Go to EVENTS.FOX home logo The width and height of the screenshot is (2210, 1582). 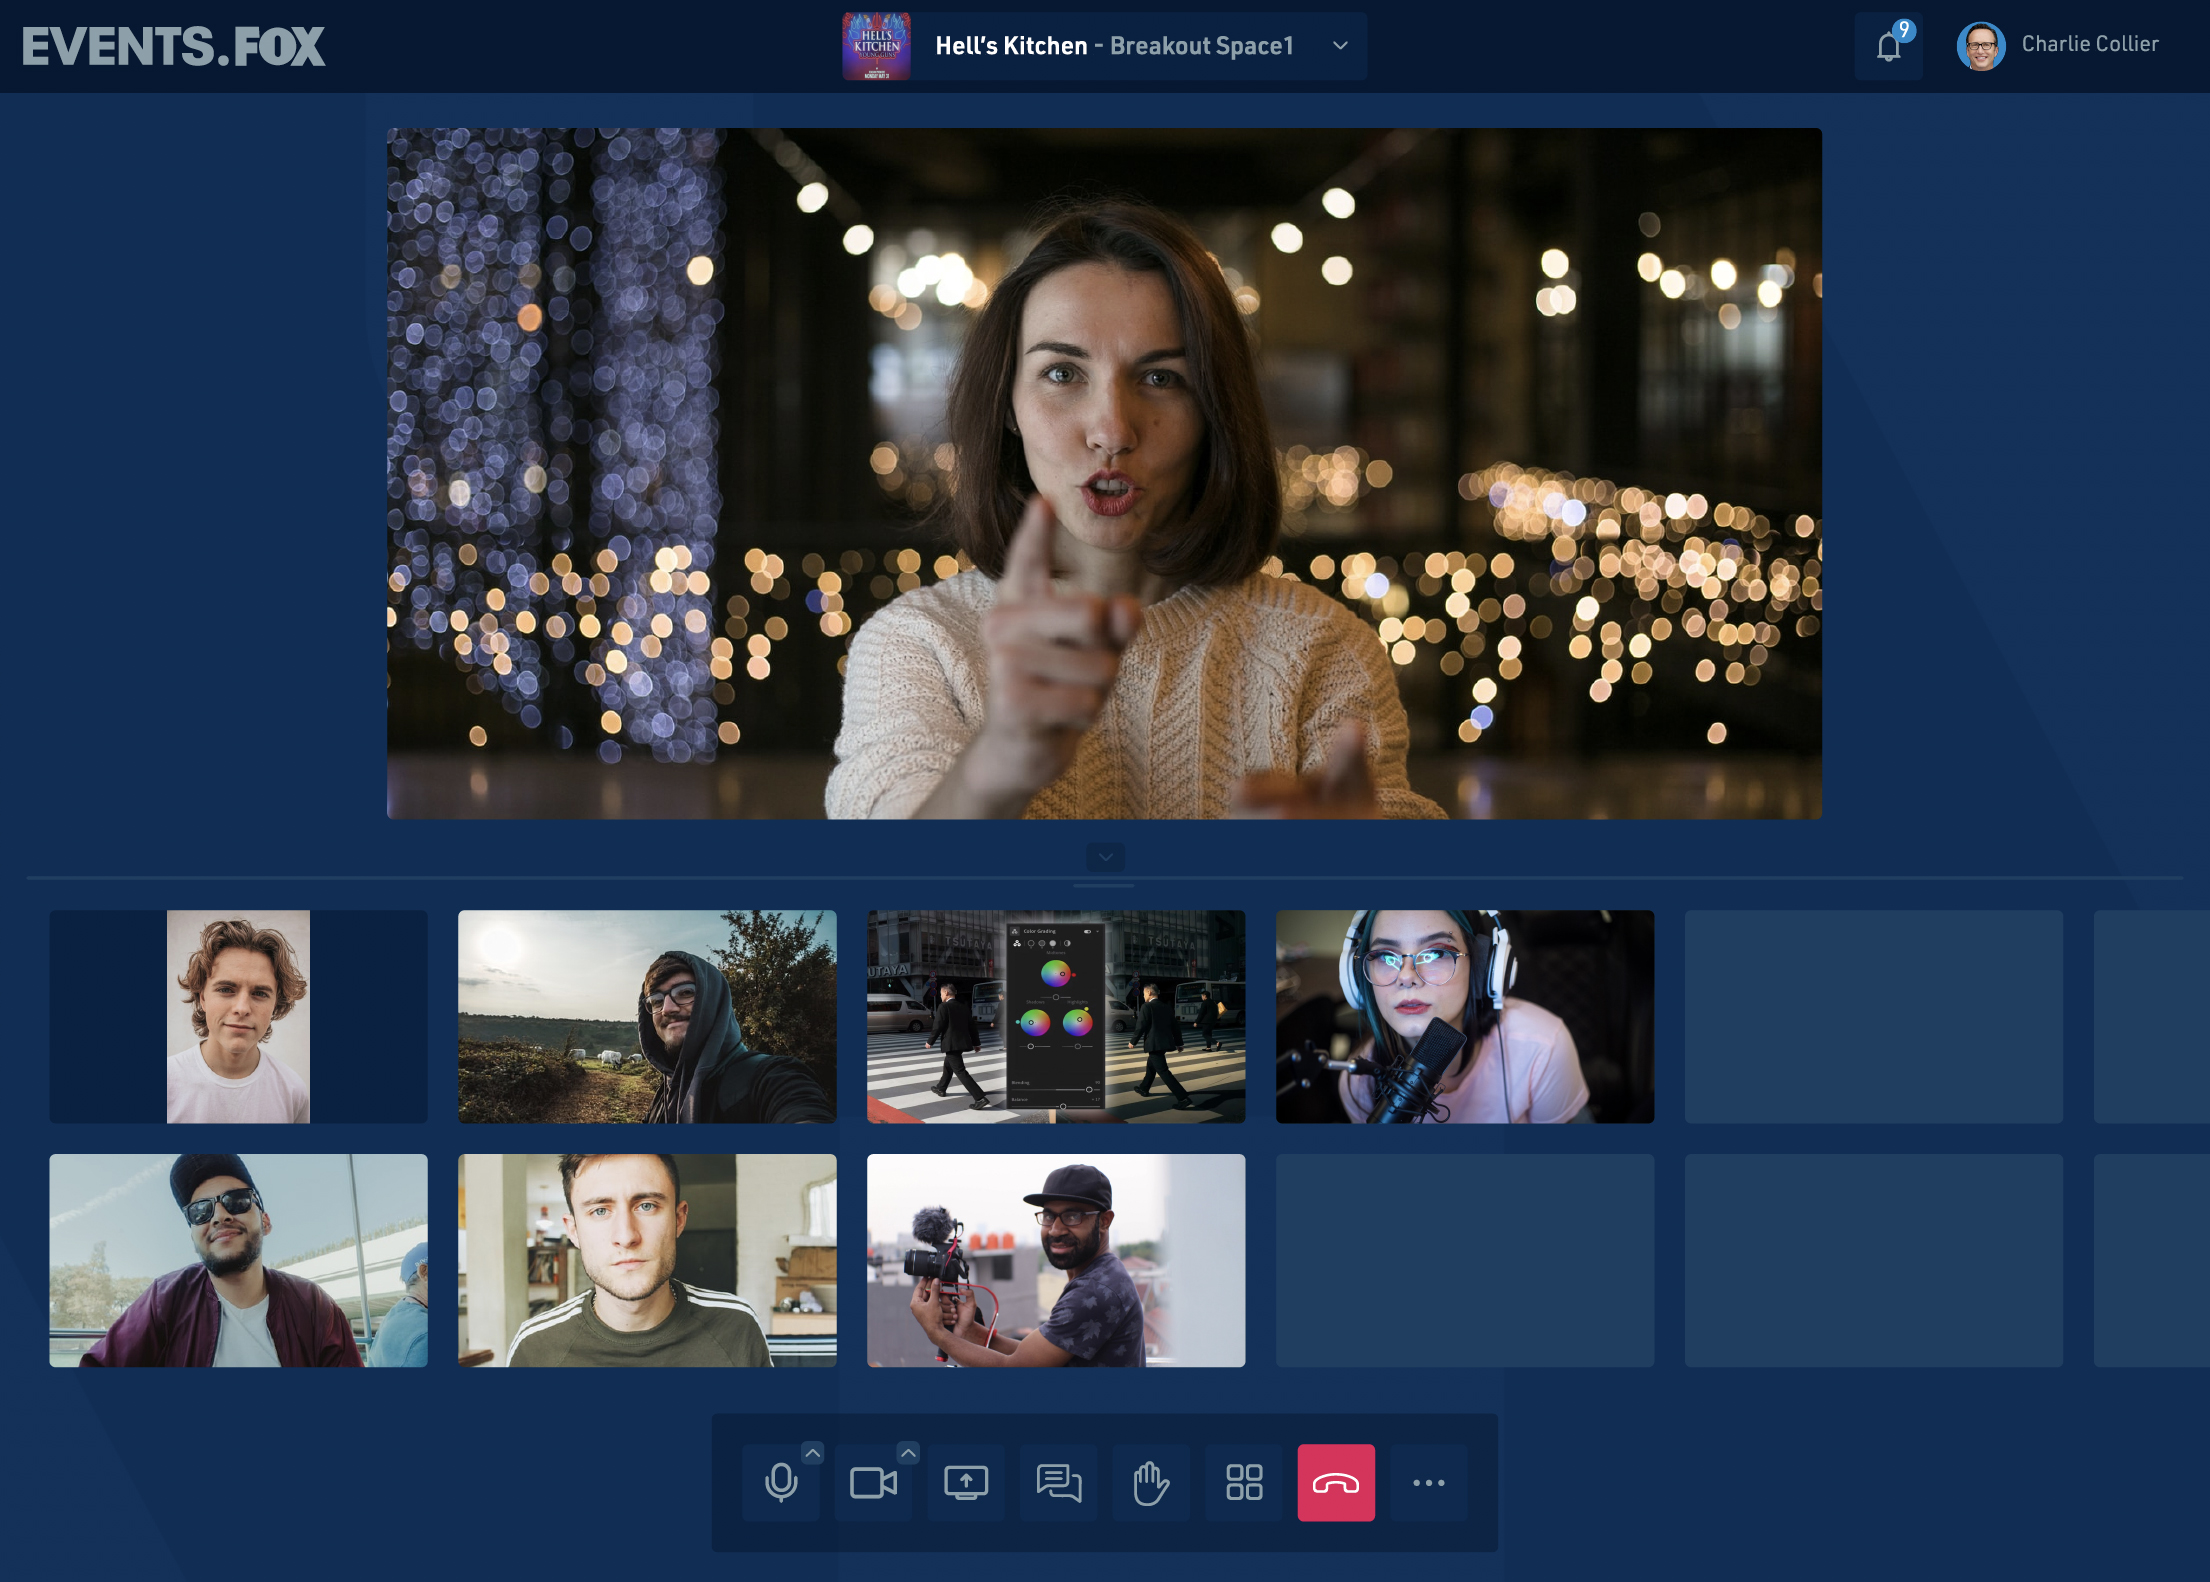tap(173, 47)
